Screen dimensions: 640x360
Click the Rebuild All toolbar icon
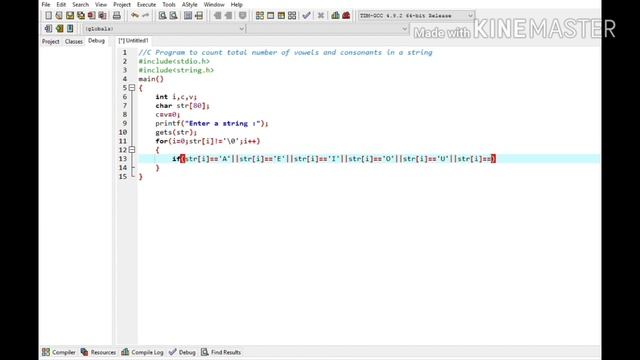[x=292, y=16]
